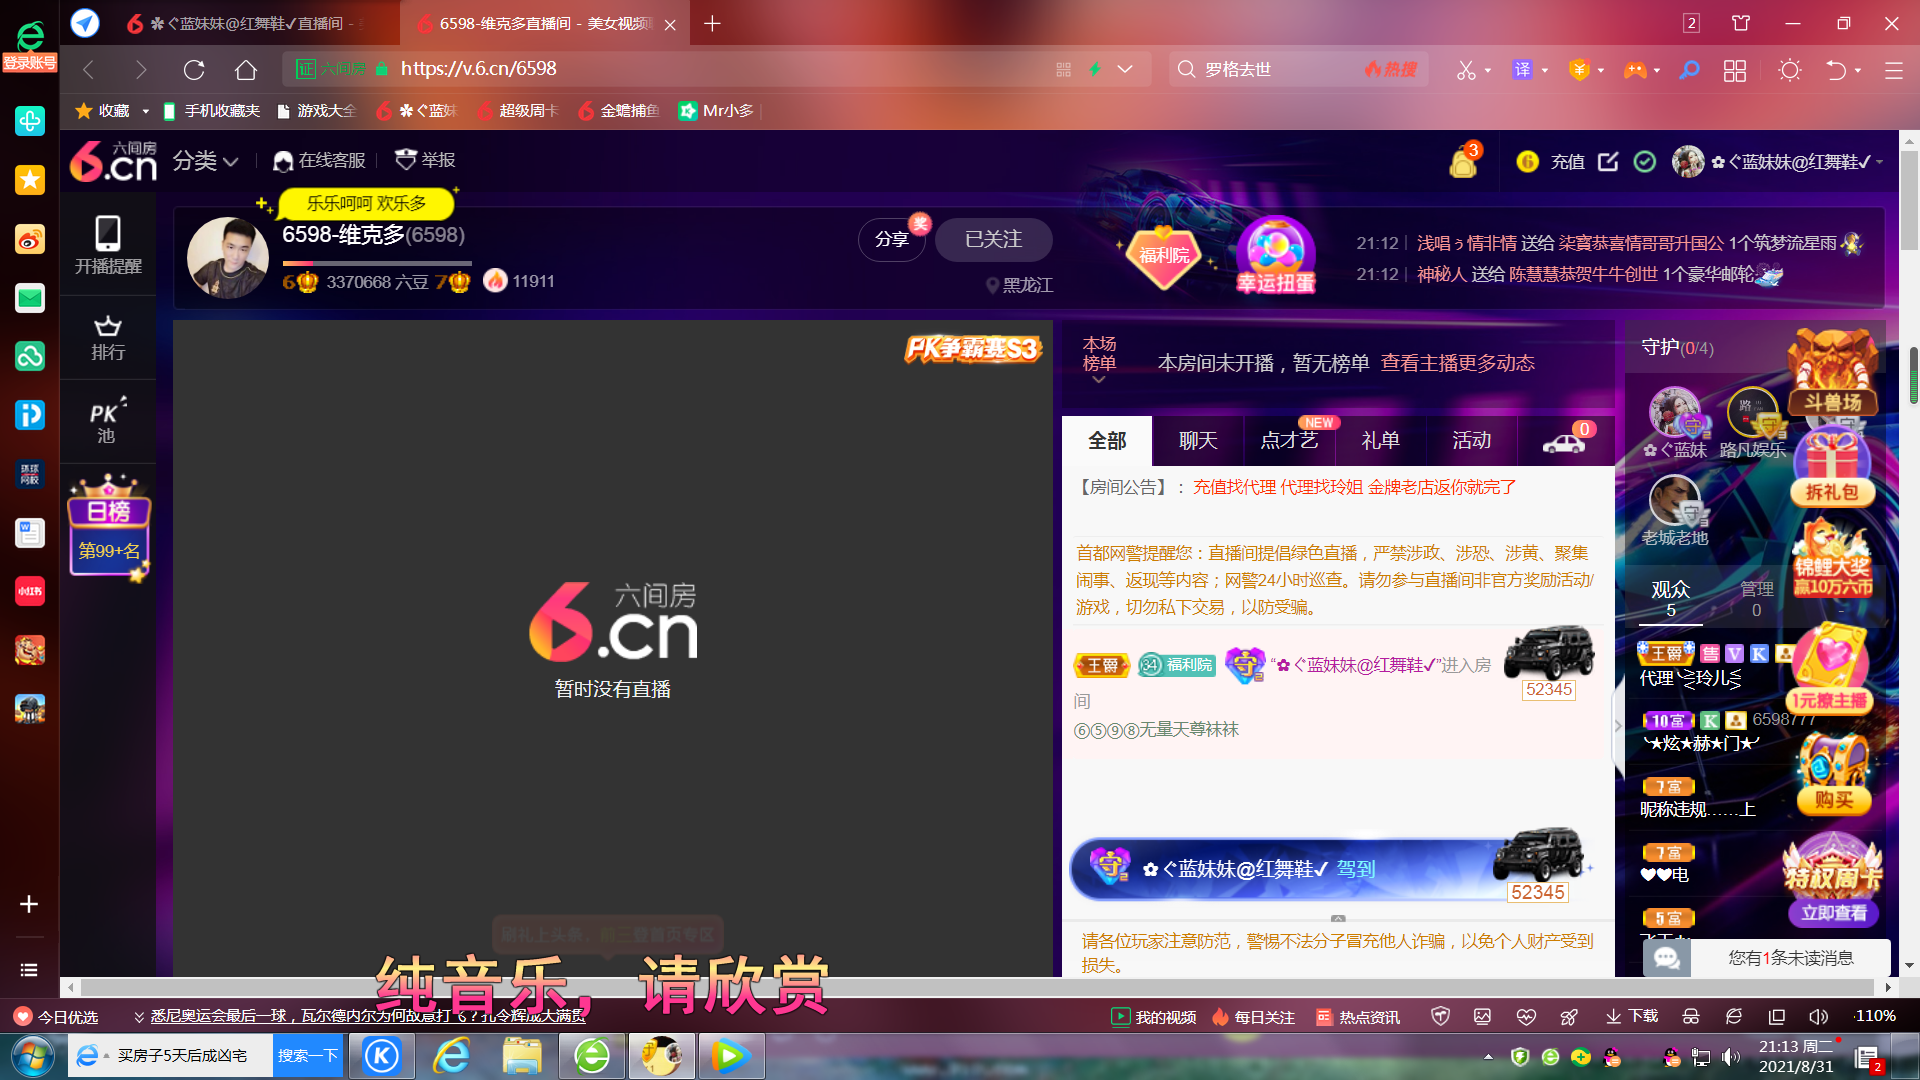Click the browser refresh button
This screenshot has height=1080, width=1920.
(x=194, y=69)
